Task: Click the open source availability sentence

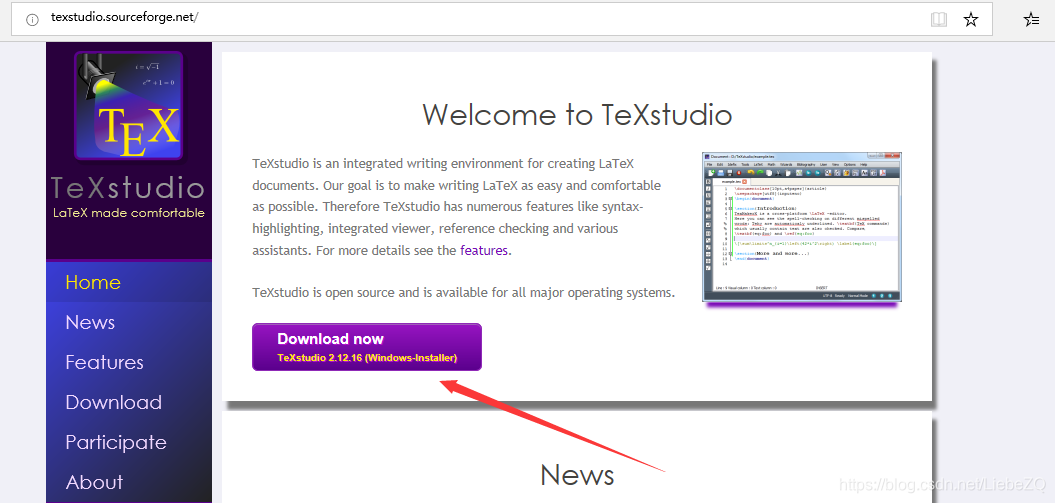Action: 464,293
